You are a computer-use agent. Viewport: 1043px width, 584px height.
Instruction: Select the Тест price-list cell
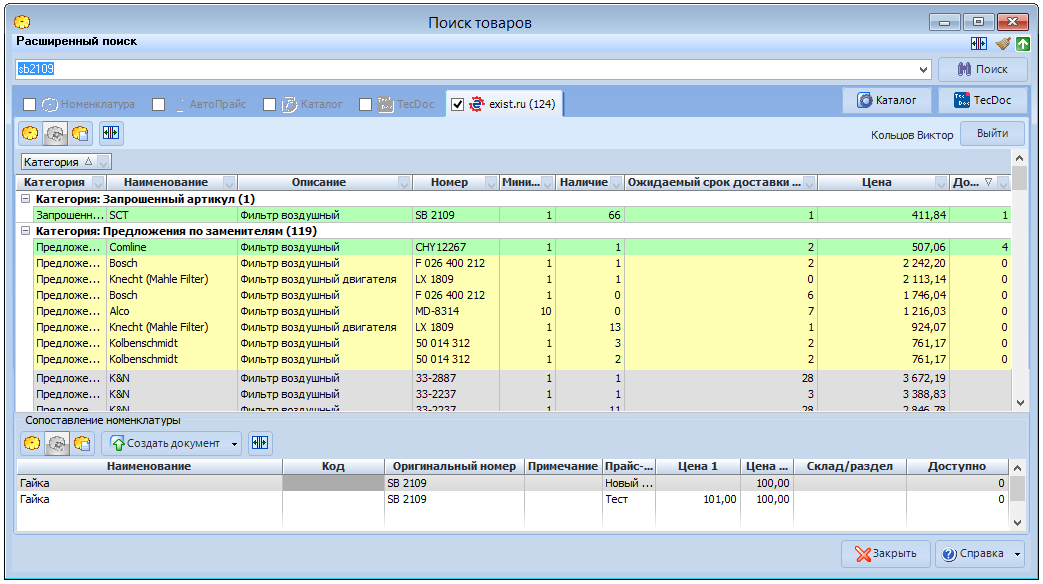pos(629,499)
